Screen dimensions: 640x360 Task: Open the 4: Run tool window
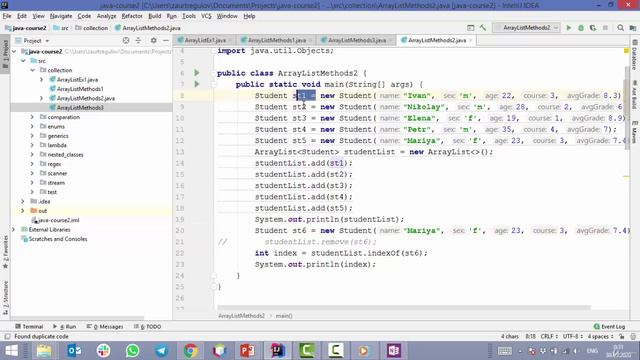65,327
